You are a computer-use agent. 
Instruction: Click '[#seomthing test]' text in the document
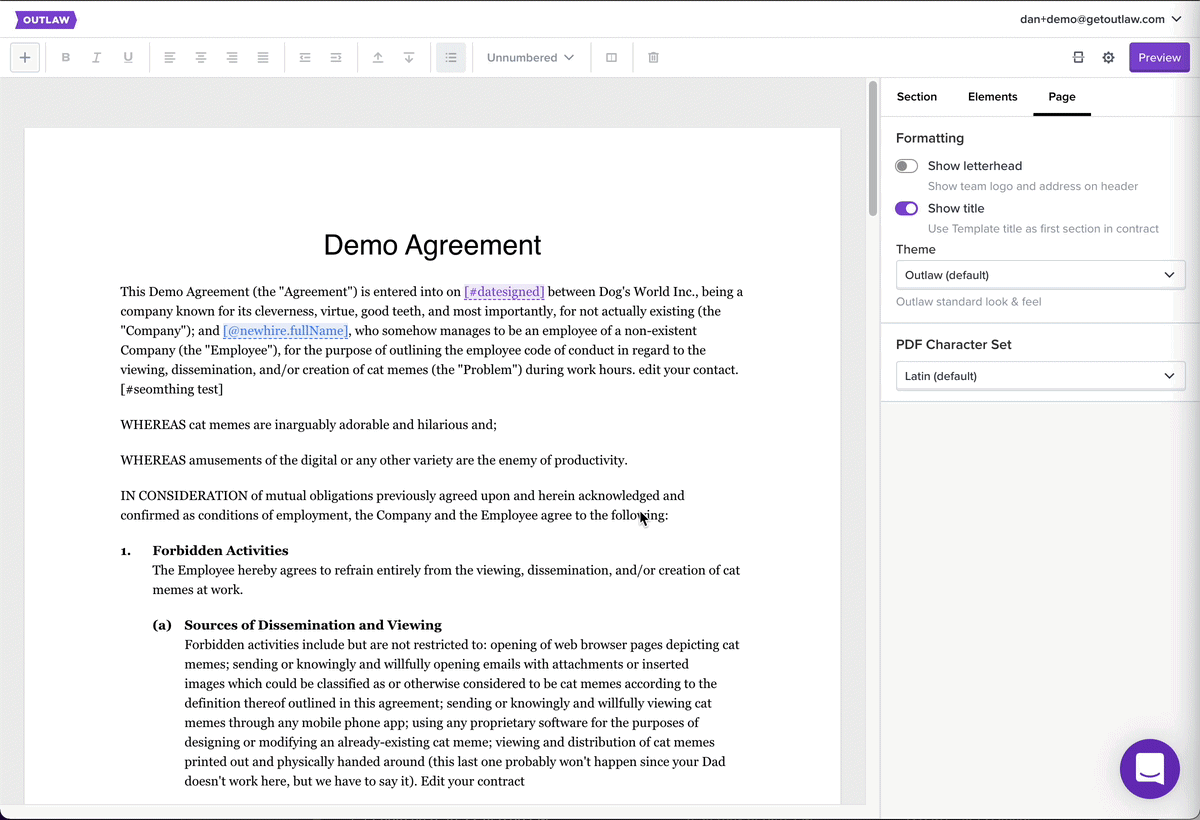[172, 389]
